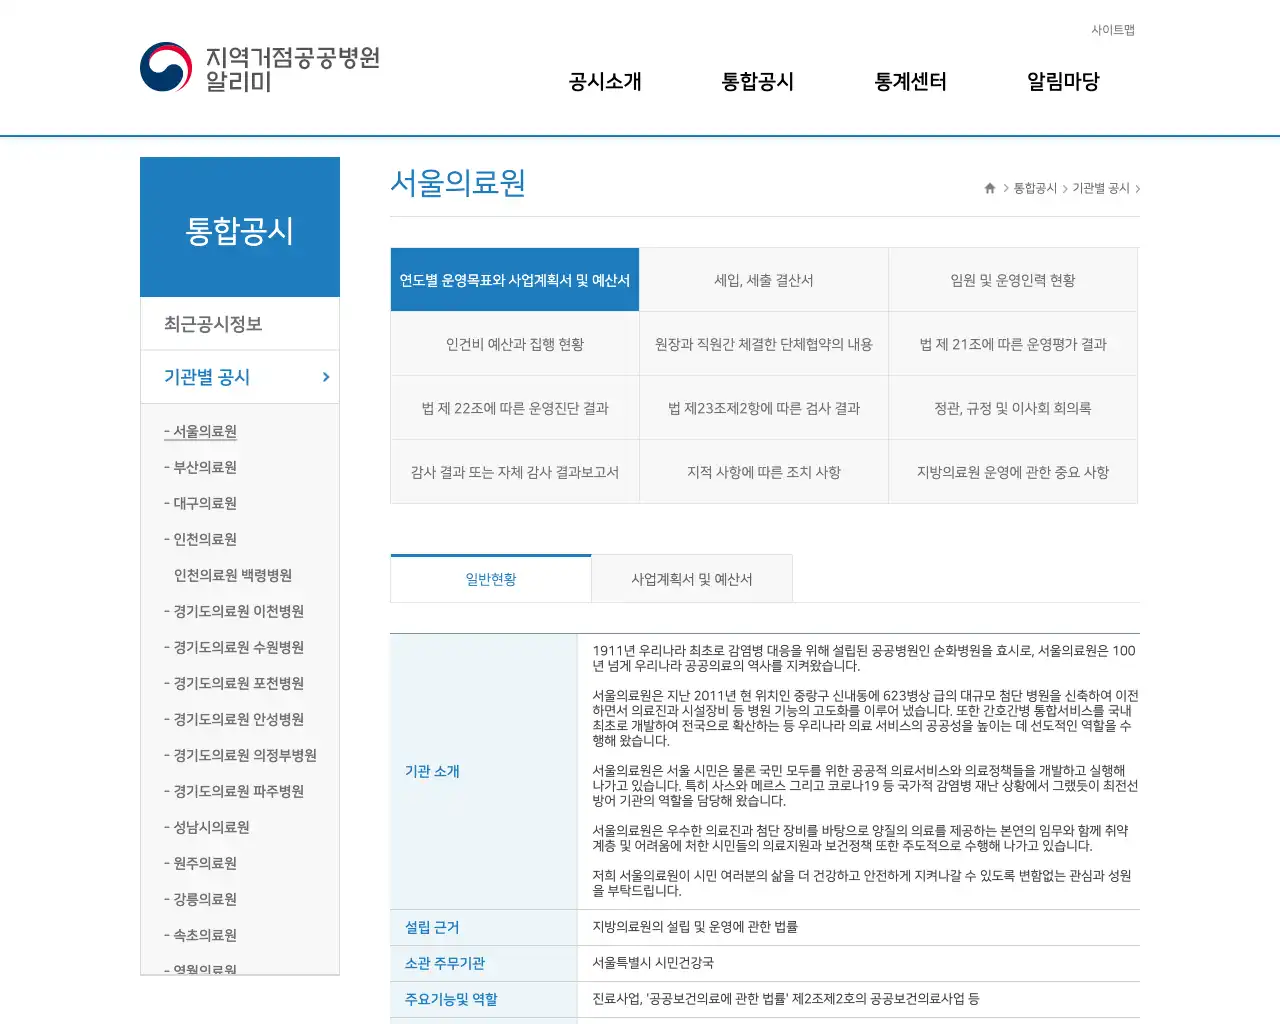
Task: Select 인천의료원 백령병원 in the sidebar
Action: 232,575
